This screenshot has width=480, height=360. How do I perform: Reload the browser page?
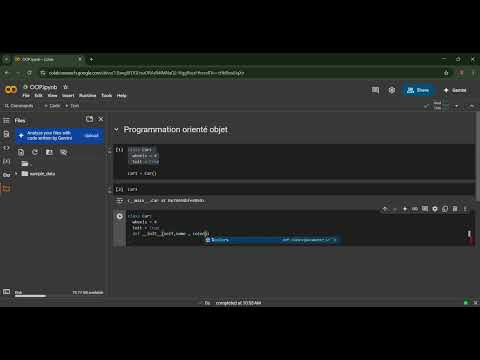[29, 73]
